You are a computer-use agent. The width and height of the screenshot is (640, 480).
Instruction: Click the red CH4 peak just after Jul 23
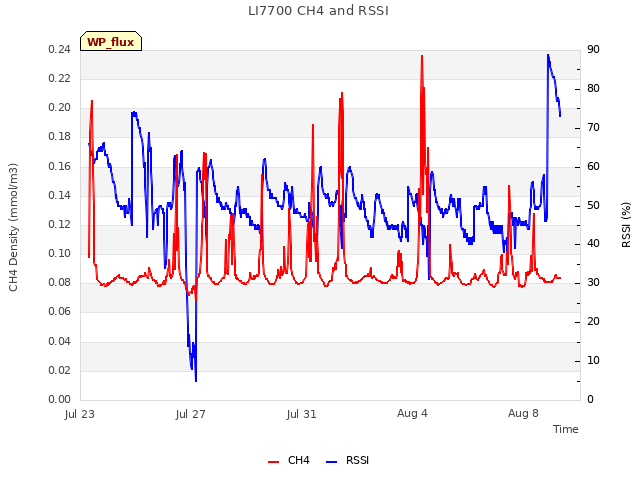[x=92, y=101]
